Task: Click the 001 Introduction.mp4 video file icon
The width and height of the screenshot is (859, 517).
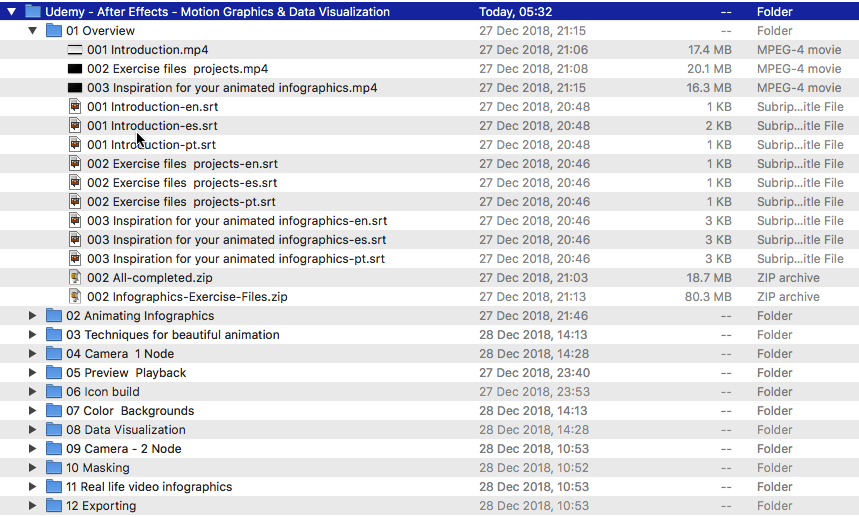Action: pos(75,50)
